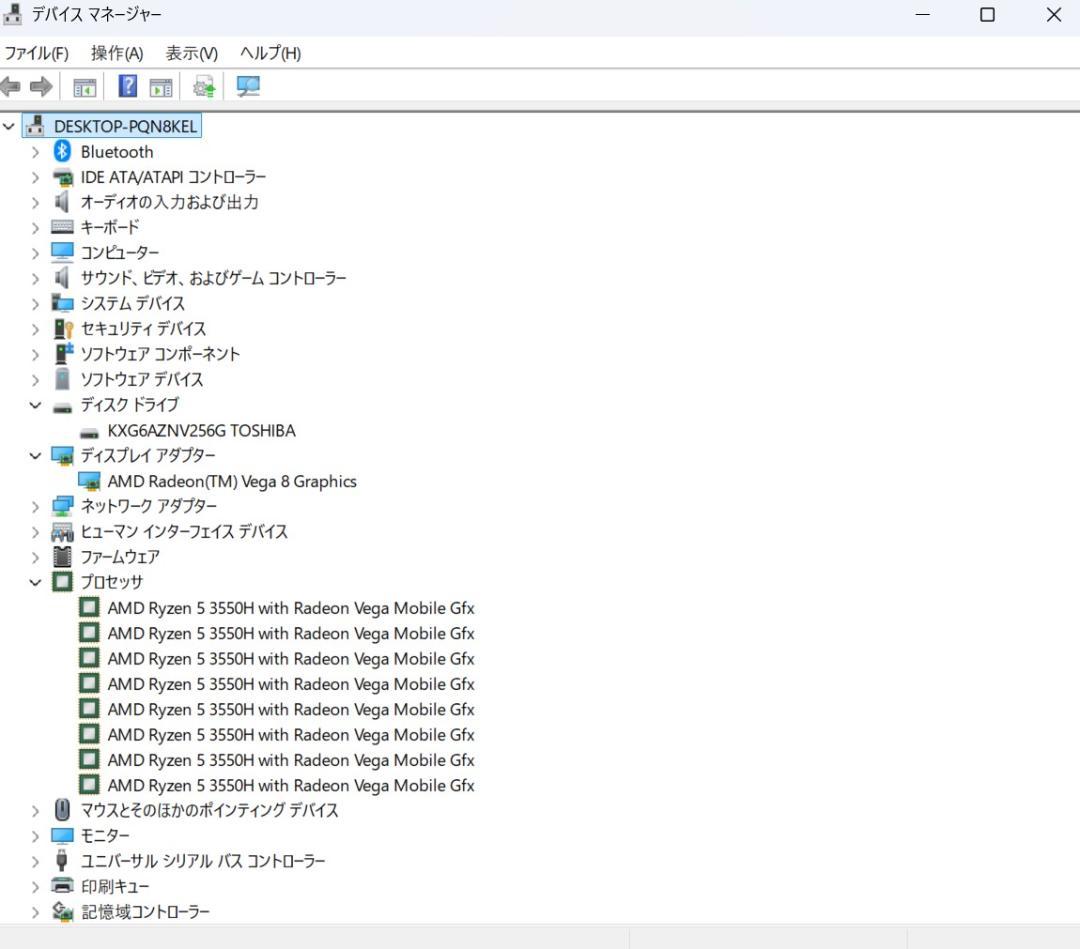The width and height of the screenshot is (1080, 949).
Task: Expand the モニター category
Action: tap(35, 835)
